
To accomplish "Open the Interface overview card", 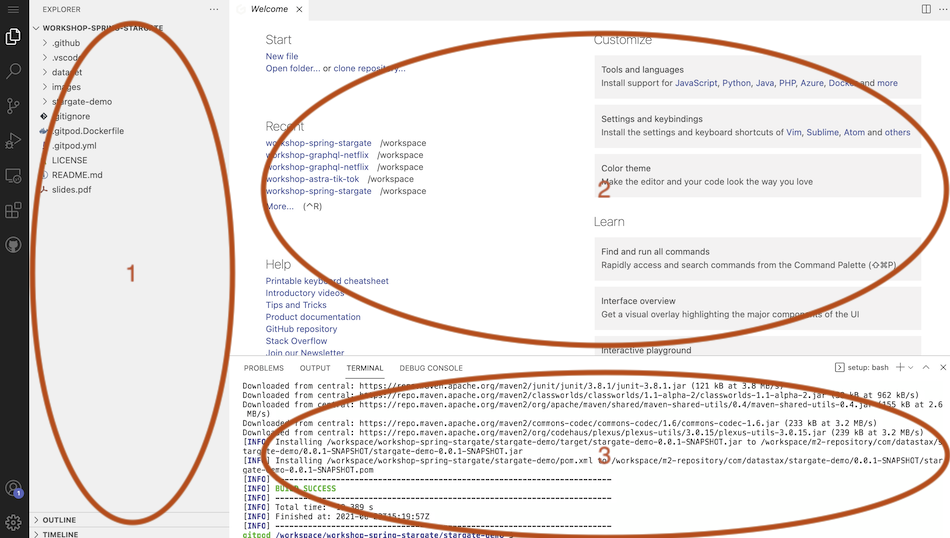I will pyautogui.click(x=757, y=308).
